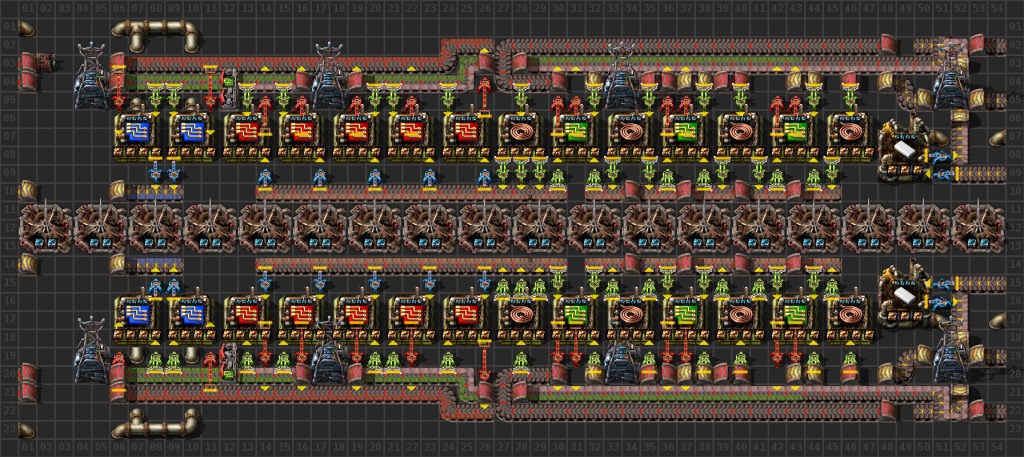Select lower substation at columns 33-34
The width and height of the screenshot is (1024, 457).
click(x=621, y=351)
